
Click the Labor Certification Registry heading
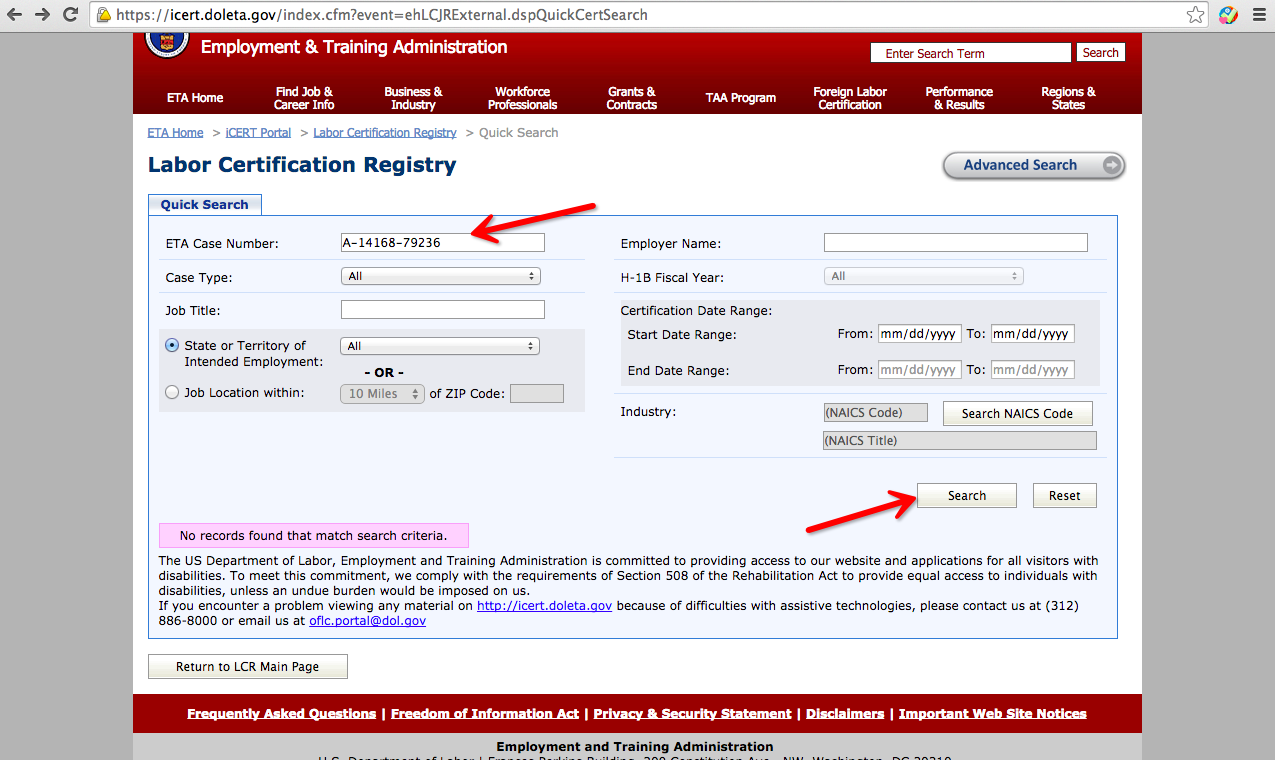click(x=302, y=166)
